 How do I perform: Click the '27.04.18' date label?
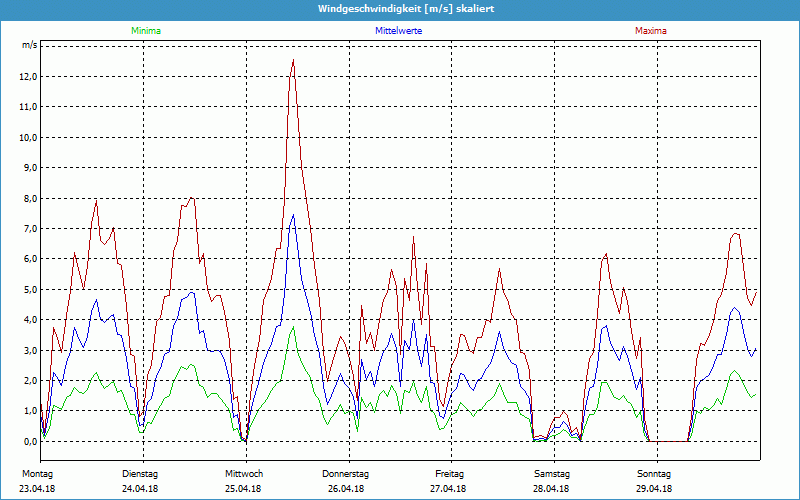[x=448, y=489]
